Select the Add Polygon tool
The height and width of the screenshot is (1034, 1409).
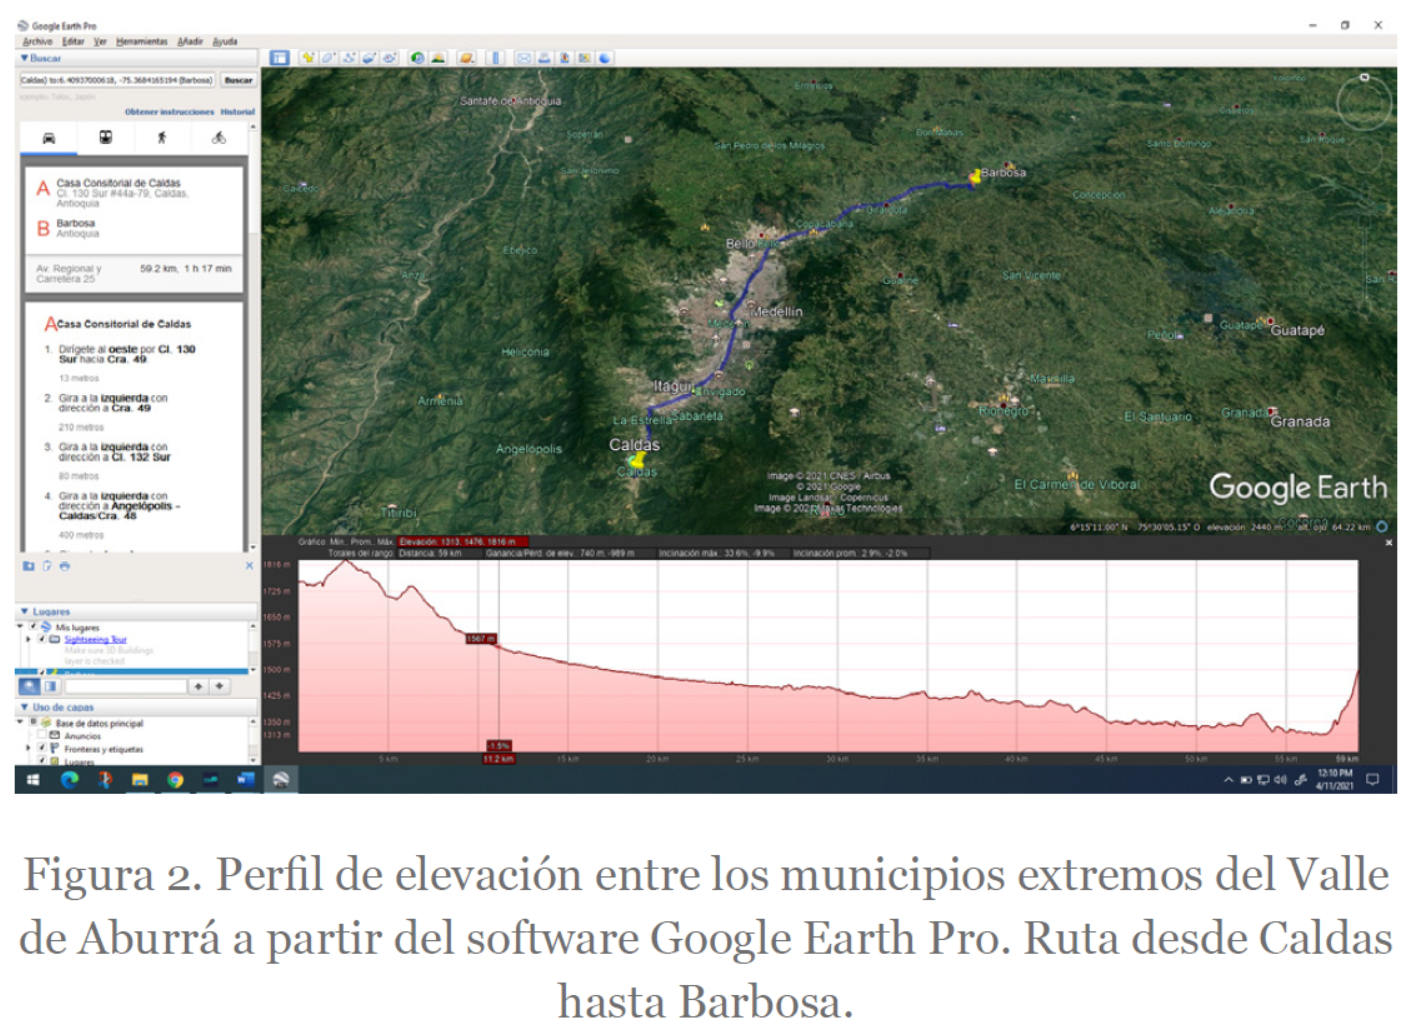coord(328,58)
